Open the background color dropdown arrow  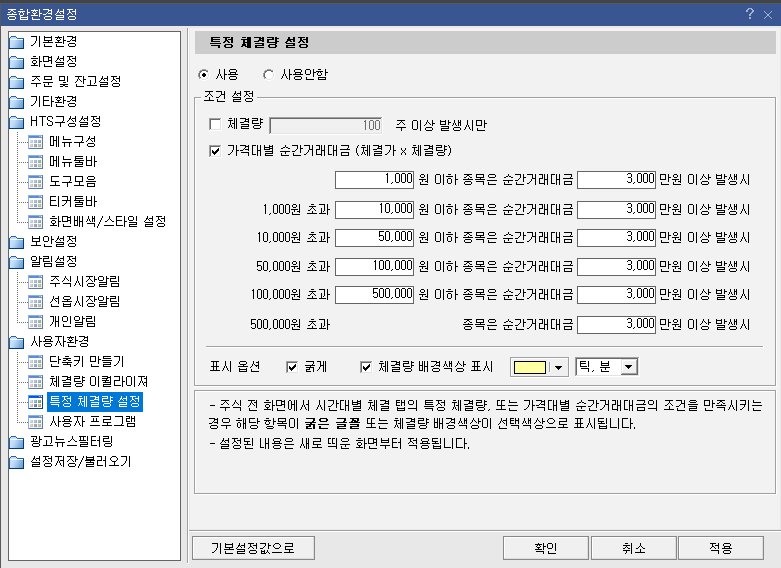[x=559, y=368]
